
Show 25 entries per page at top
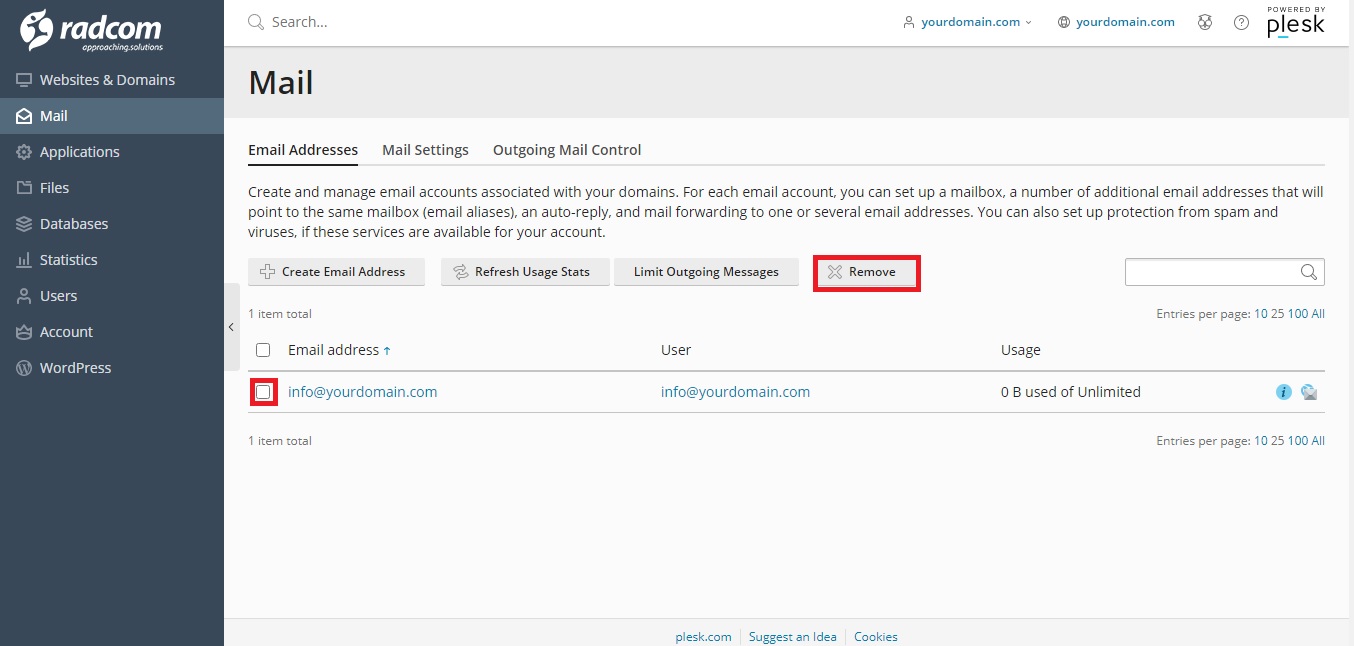pos(1277,314)
